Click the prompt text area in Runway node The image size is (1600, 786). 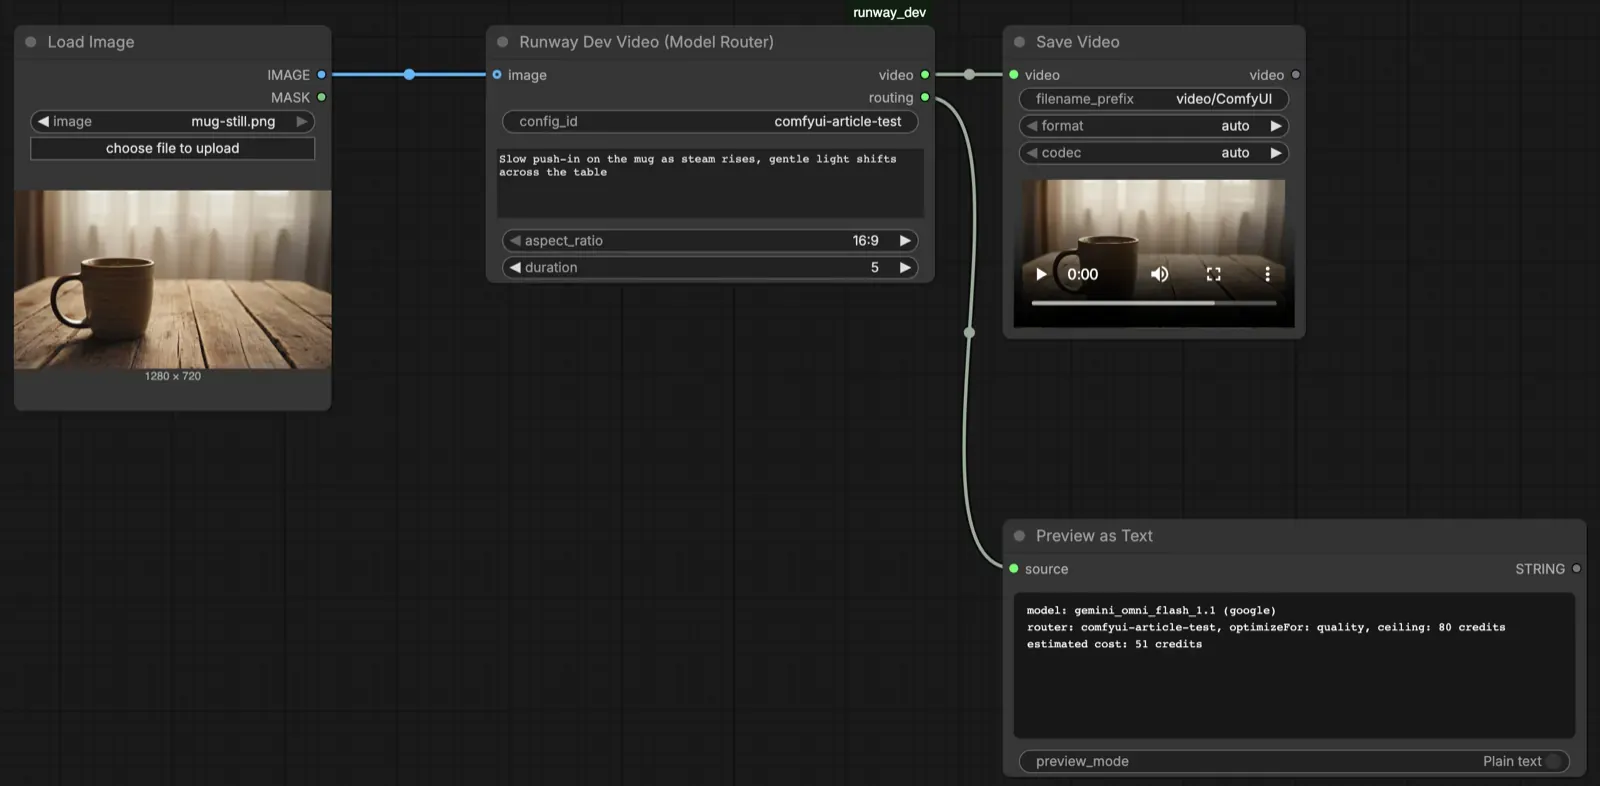pyautogui.click(x=710, y=183)
